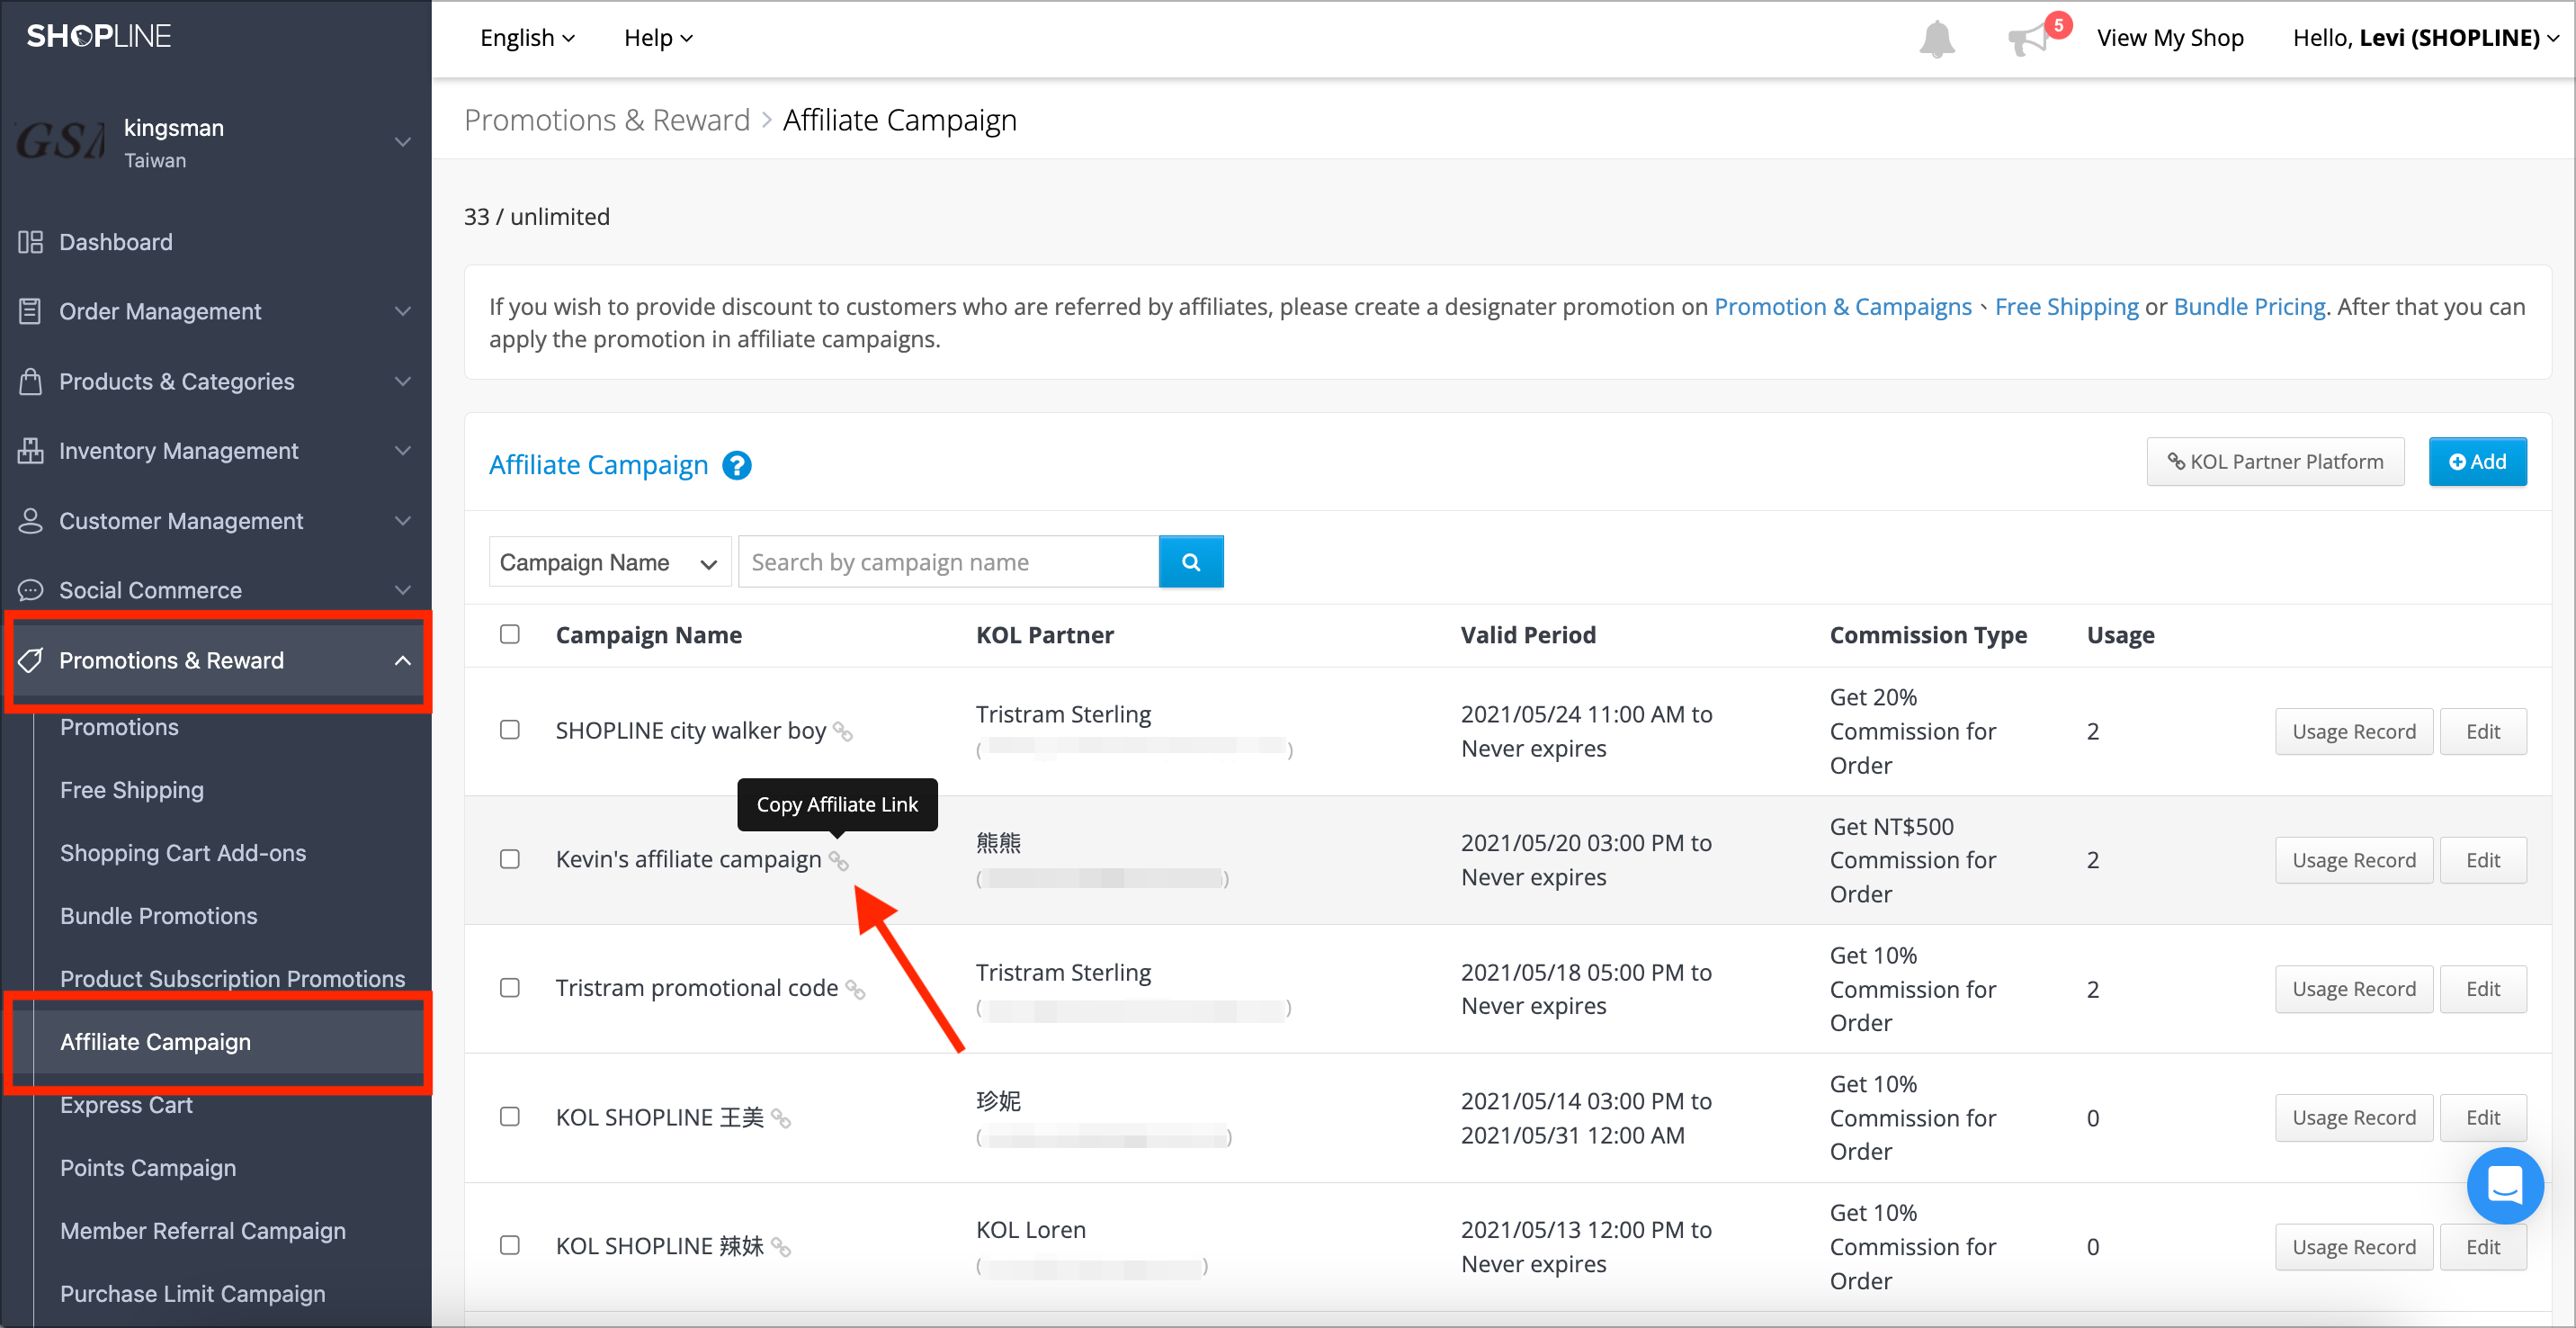This screenshot has height=1328, width=2576.
Task: Check the box for Kevin's affiliate campaign
Action: tap(510, 859)
